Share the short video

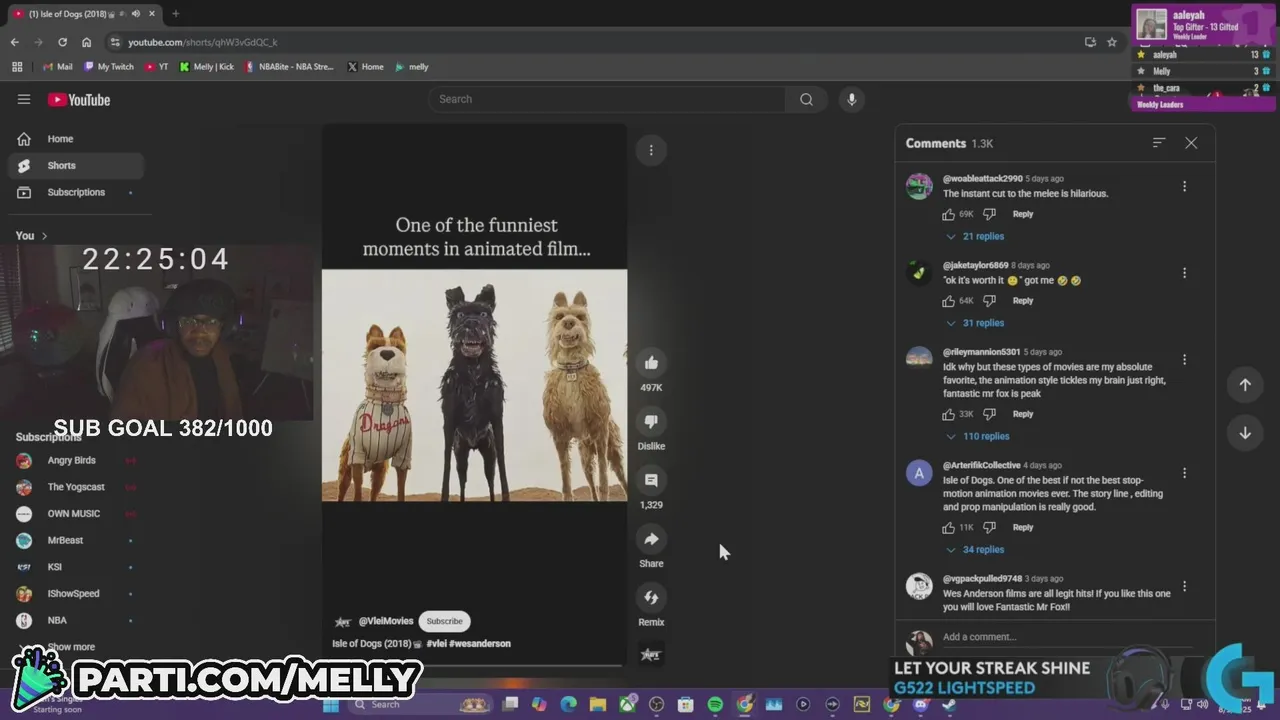651,540
